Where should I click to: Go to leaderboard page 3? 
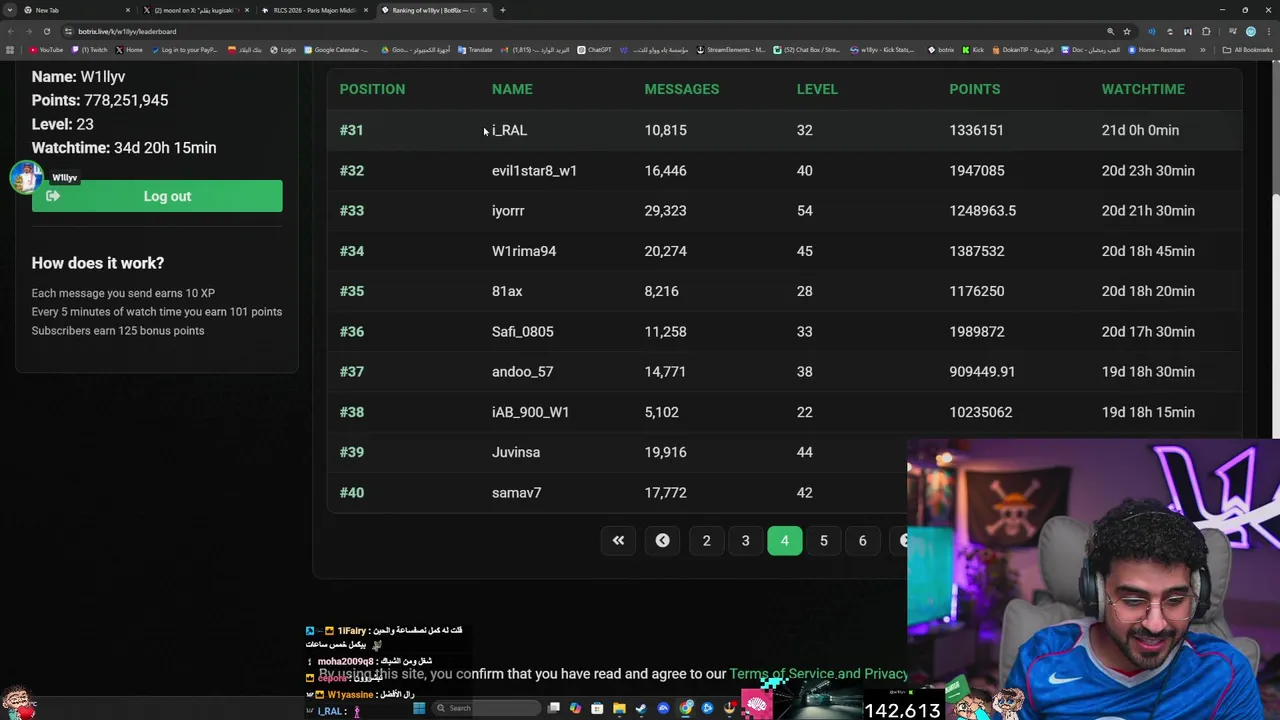point(745,540)
